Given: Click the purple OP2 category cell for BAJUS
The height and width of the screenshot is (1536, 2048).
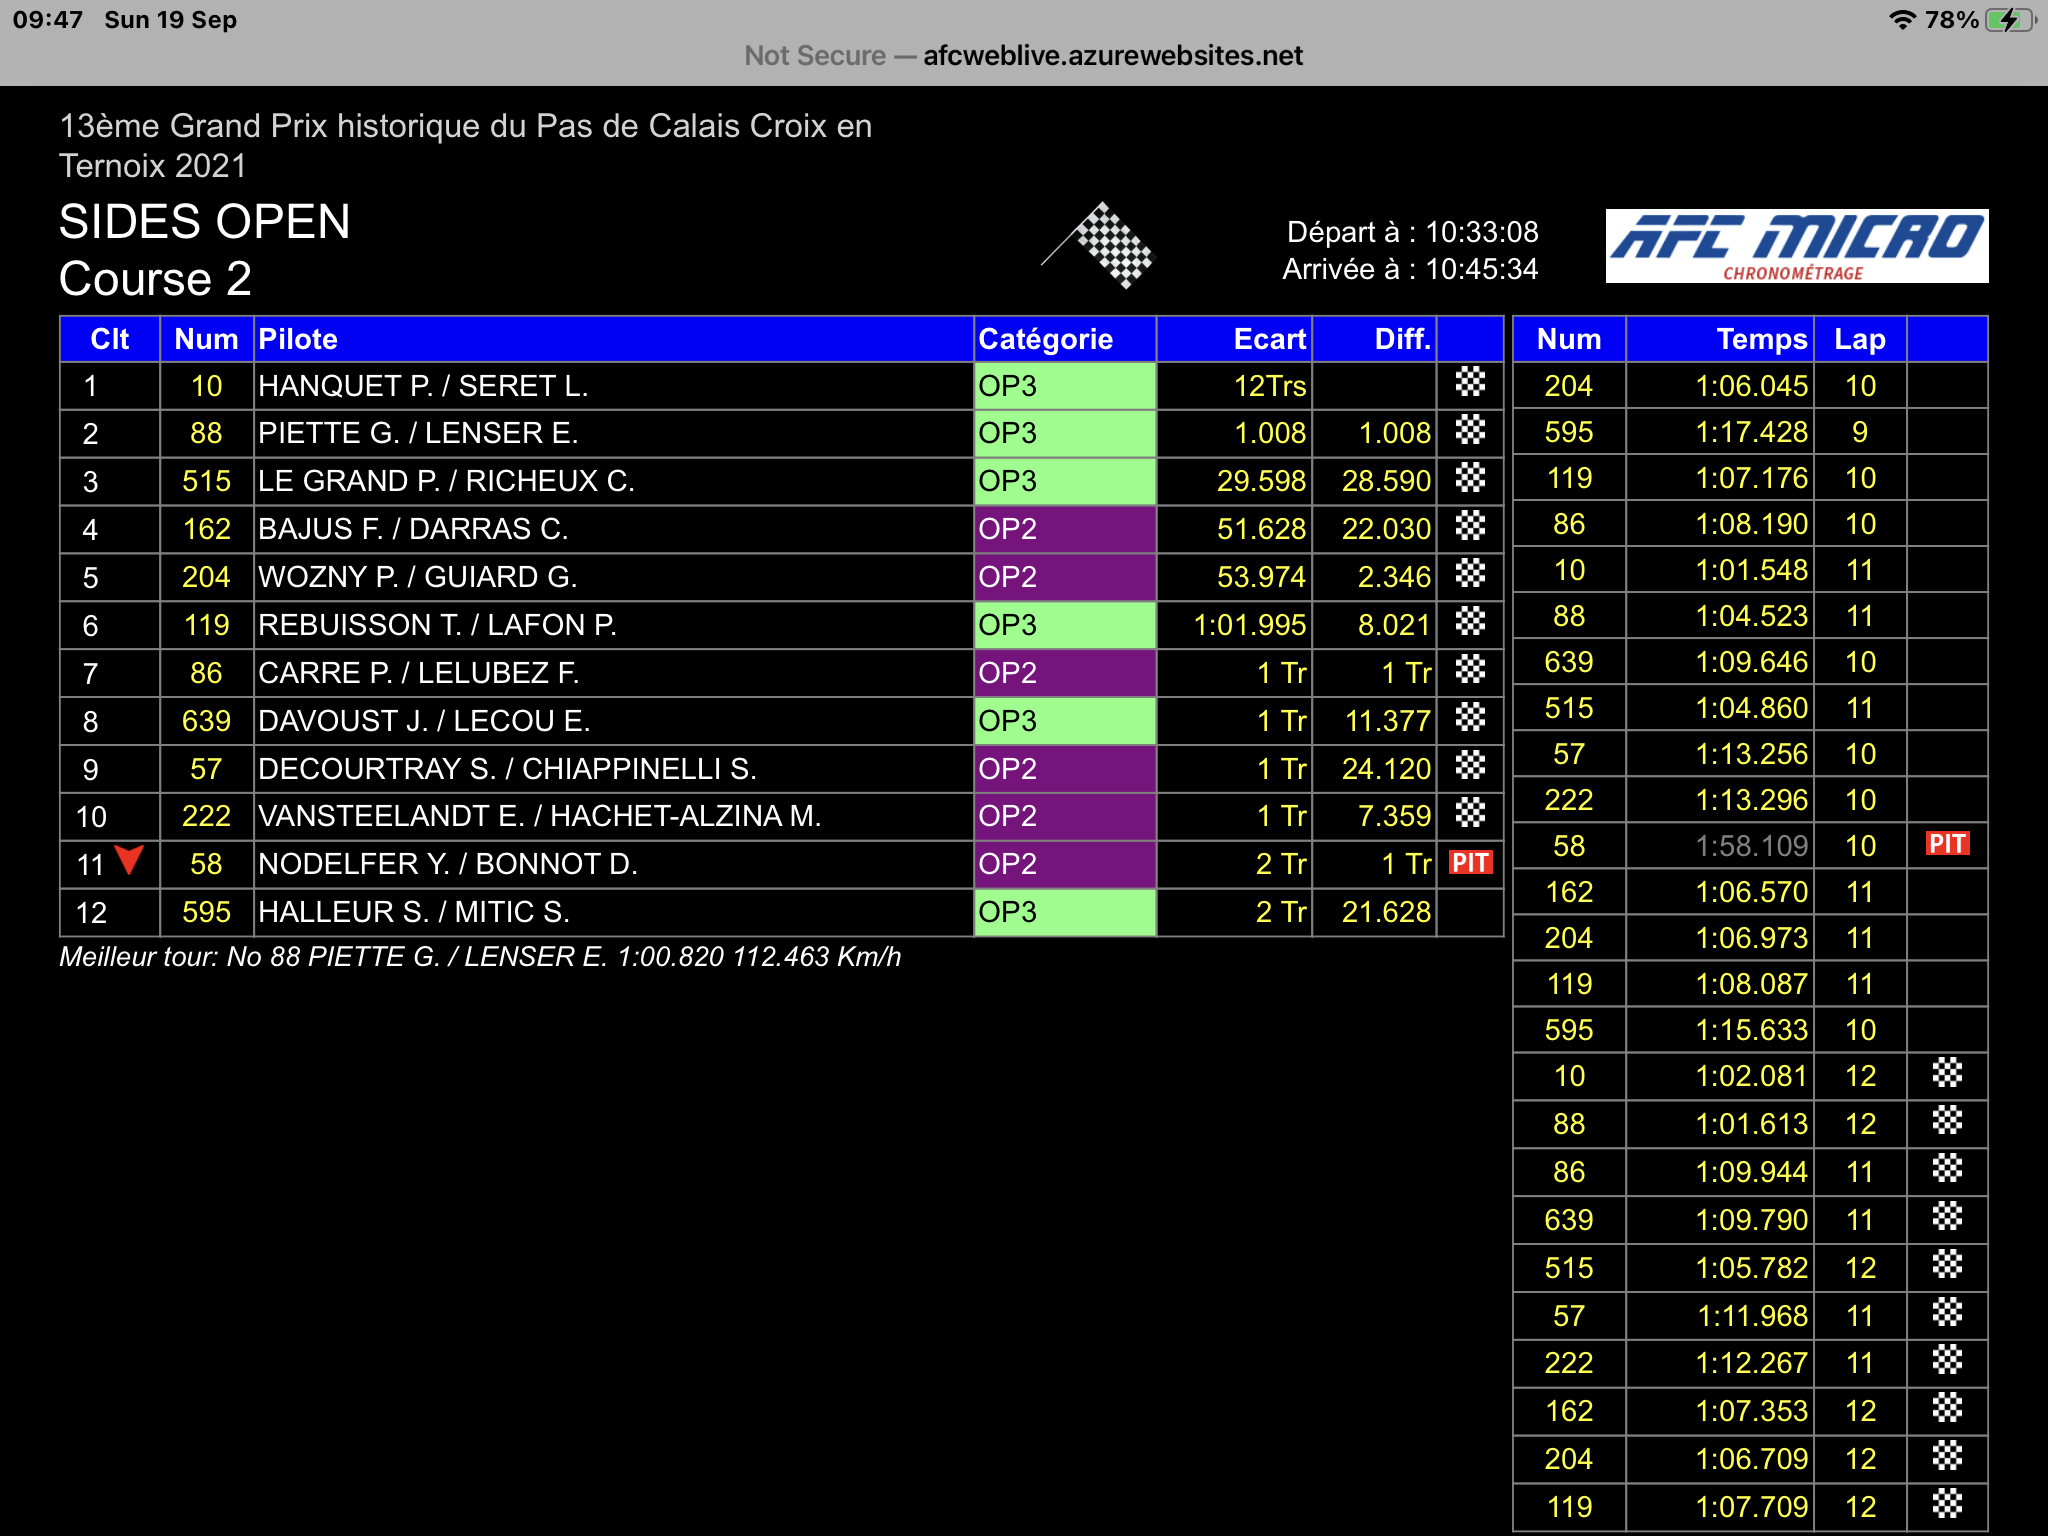Looking at the screenshot, I should click(1065, 529).
